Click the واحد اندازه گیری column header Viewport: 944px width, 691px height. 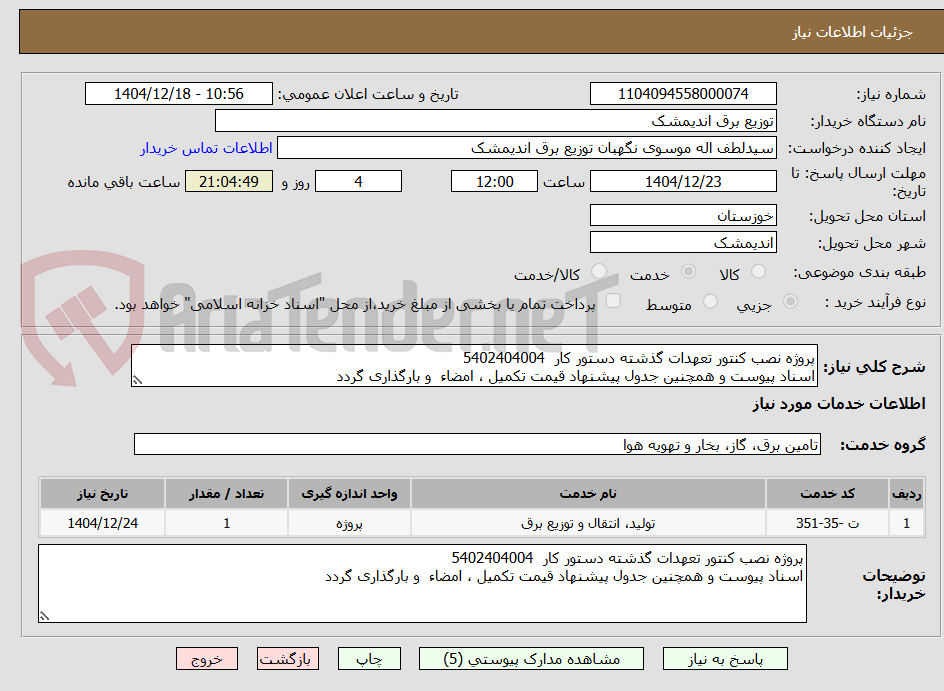point(349,494)
